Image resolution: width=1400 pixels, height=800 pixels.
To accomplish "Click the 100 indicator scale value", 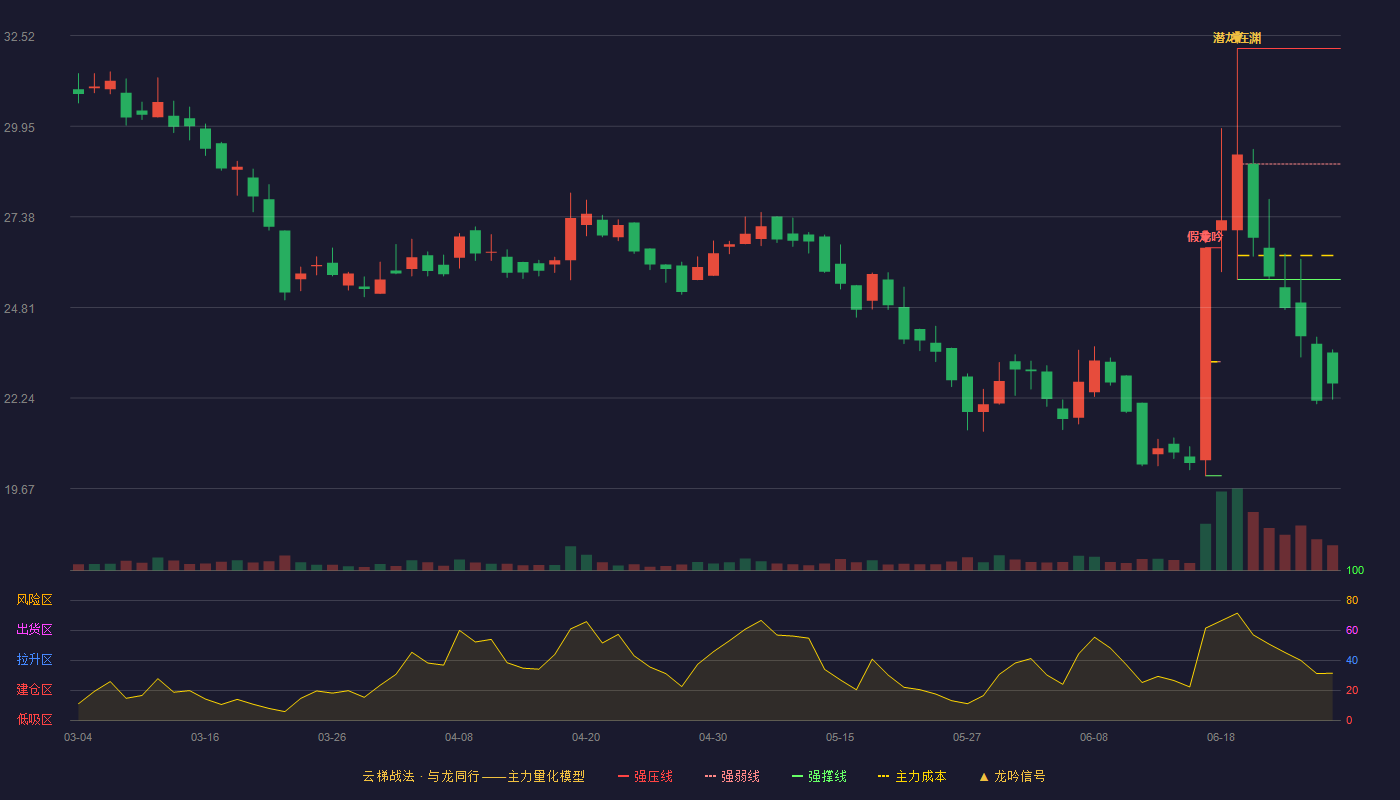I will [x=1355, y=570].
